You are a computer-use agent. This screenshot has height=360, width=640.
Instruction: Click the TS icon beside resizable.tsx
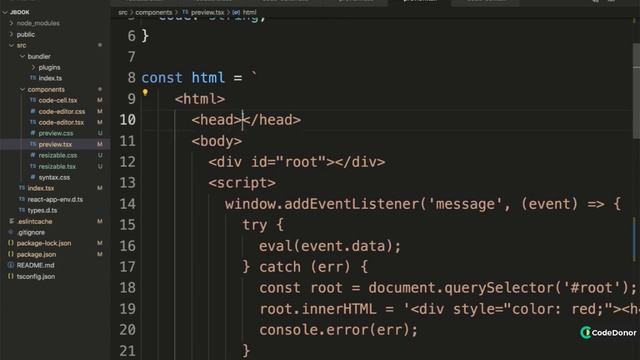coord(33,166)
